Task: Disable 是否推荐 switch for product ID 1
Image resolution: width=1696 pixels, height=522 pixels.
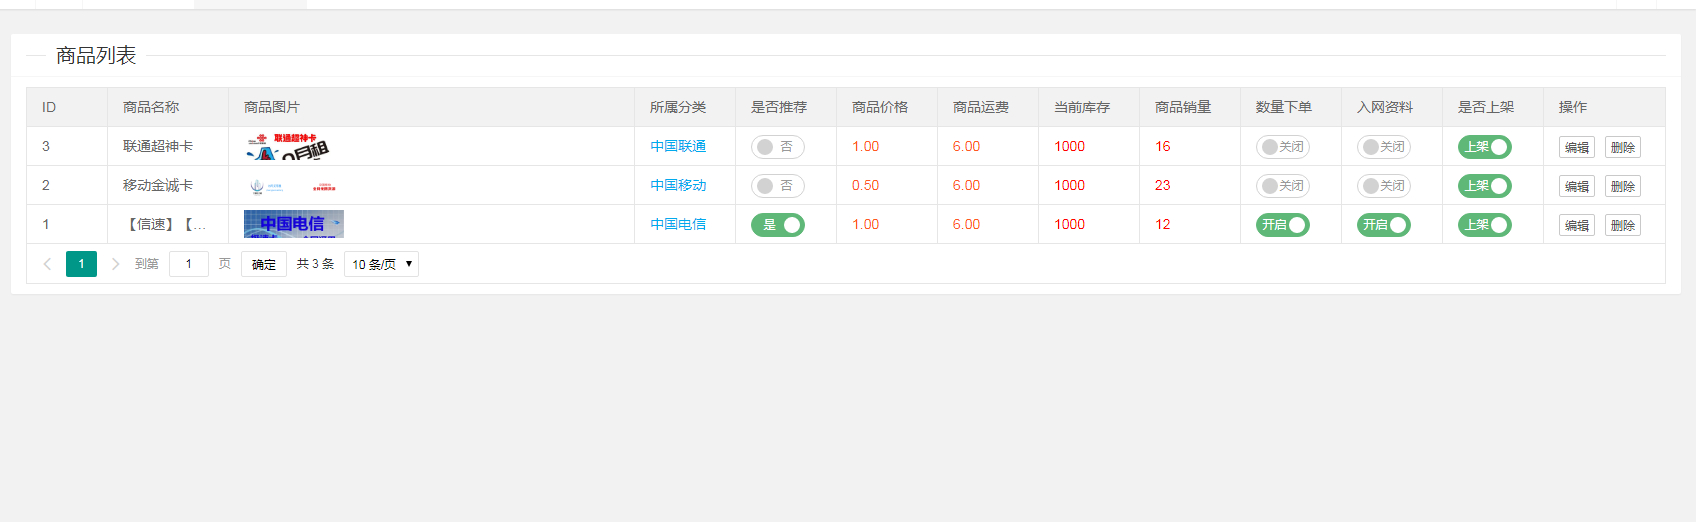Action: 777,225
